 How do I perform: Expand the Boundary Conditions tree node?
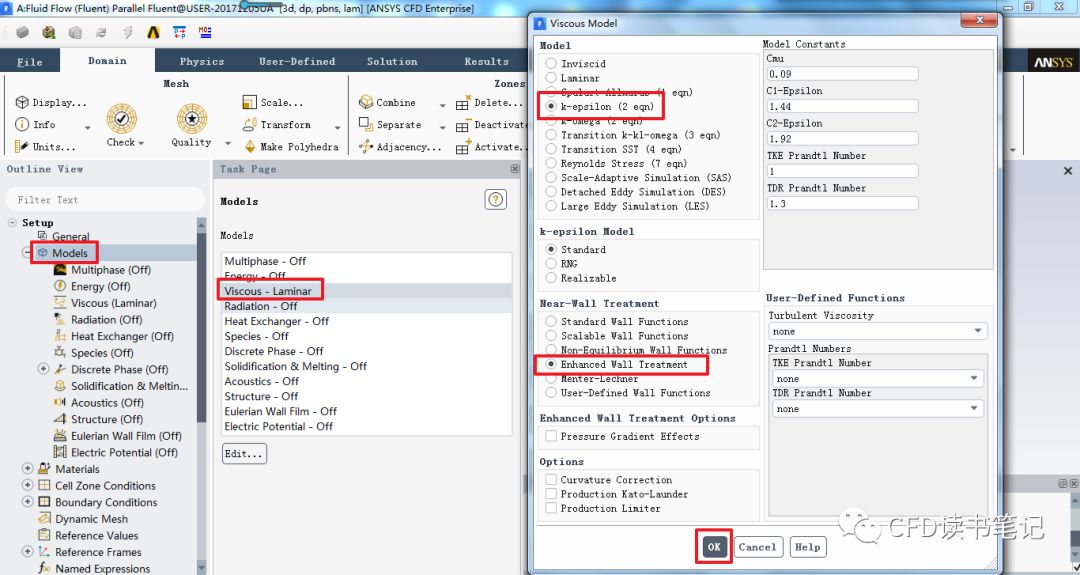click(x=28, y=501)
